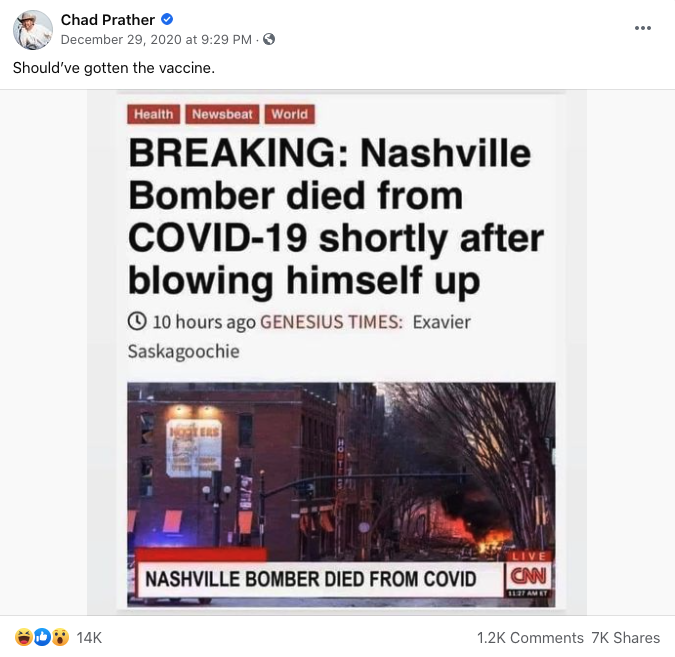
Task: Select the World category tag
Action: click(290, 114)
